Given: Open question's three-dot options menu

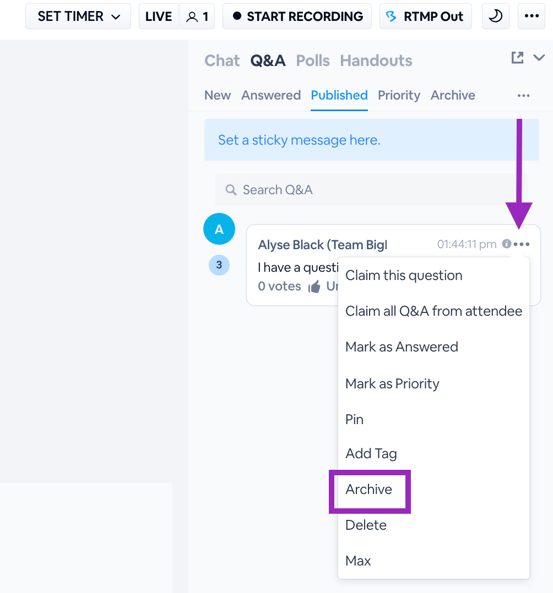Looking at the screenshot, I should coord(522,244).
